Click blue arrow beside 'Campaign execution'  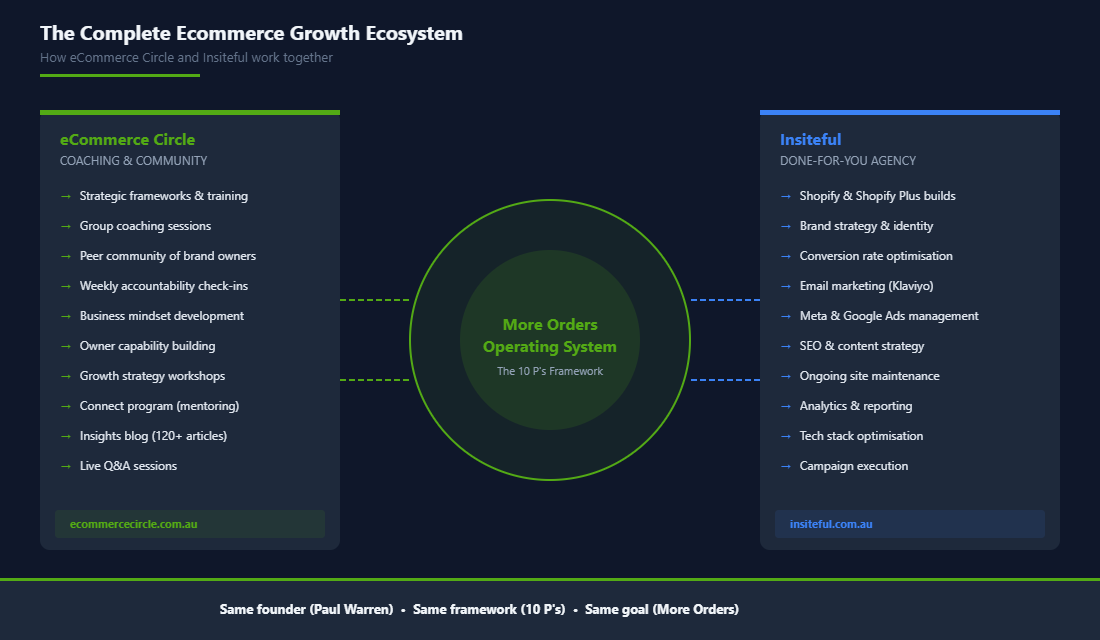786,467
